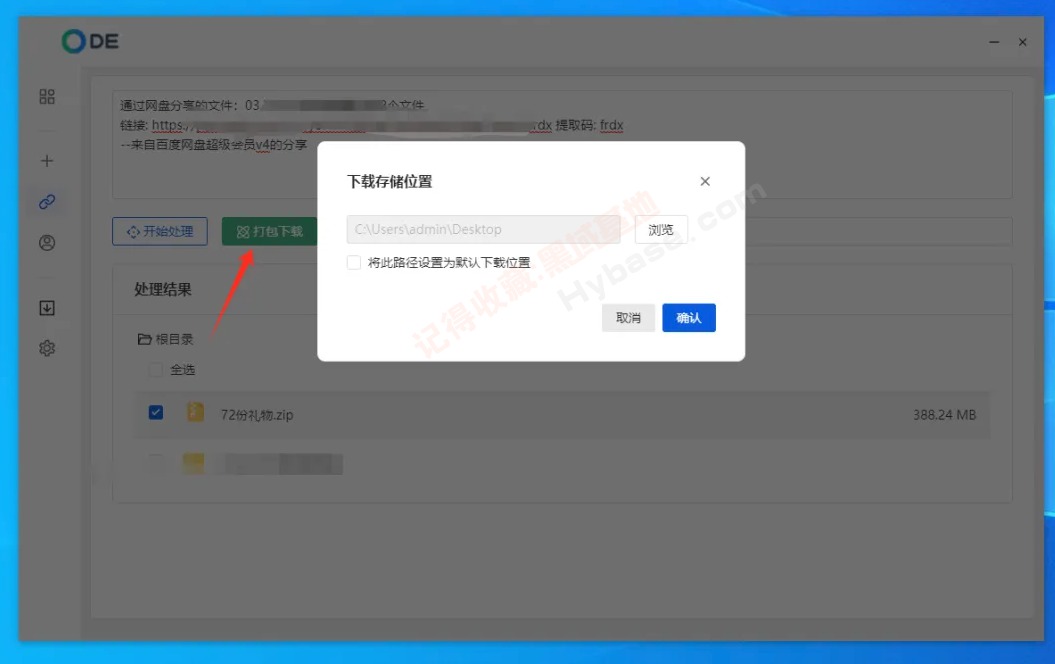
Task: Open the settings gear in sidebar
Action: click(47, 348)
